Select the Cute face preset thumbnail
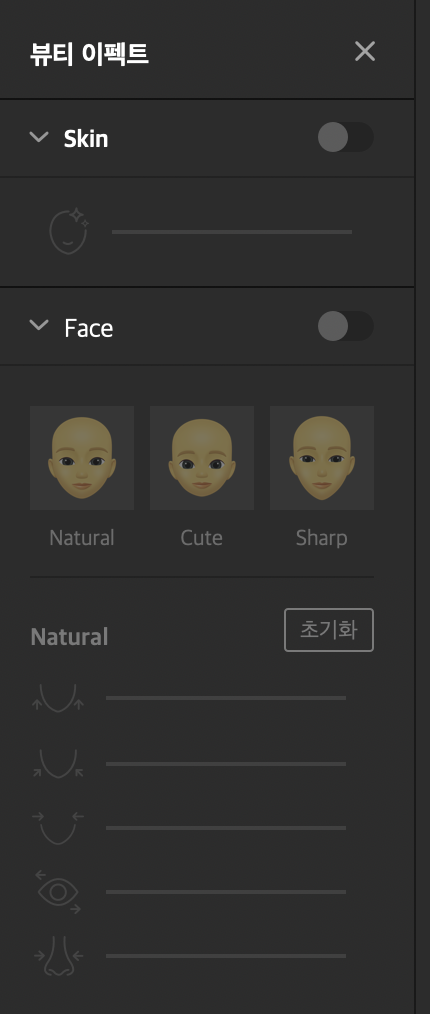Image resolution: width=430 pixels, height=1014 pixels. pos(202,458)
